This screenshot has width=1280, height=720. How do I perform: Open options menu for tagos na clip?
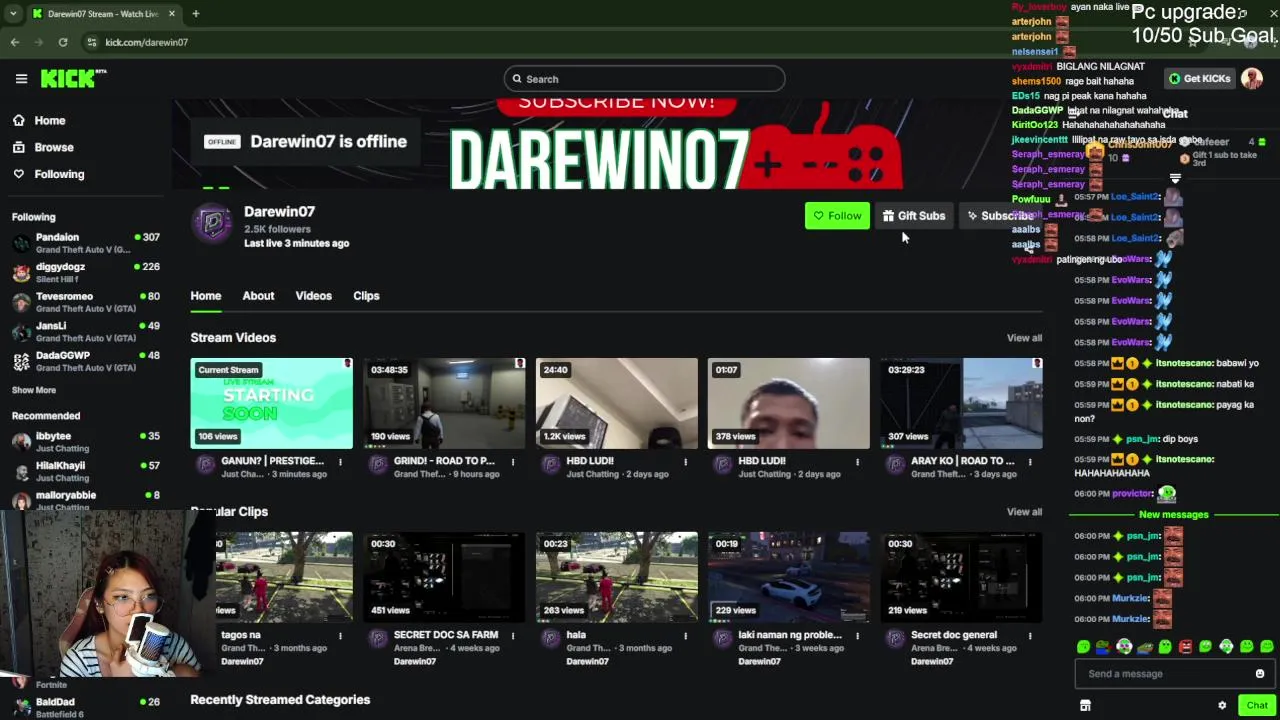[x=340, y=636]
